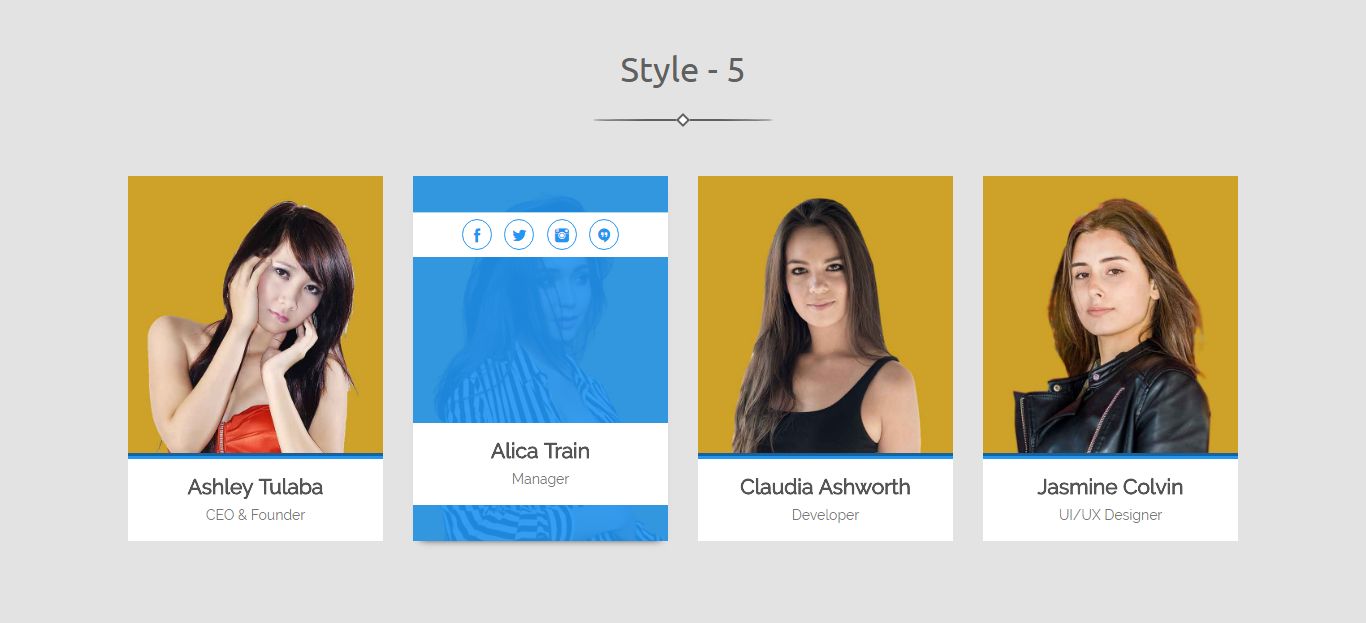
Task: Click the Manager role label
Action: [x=540, y=479]
